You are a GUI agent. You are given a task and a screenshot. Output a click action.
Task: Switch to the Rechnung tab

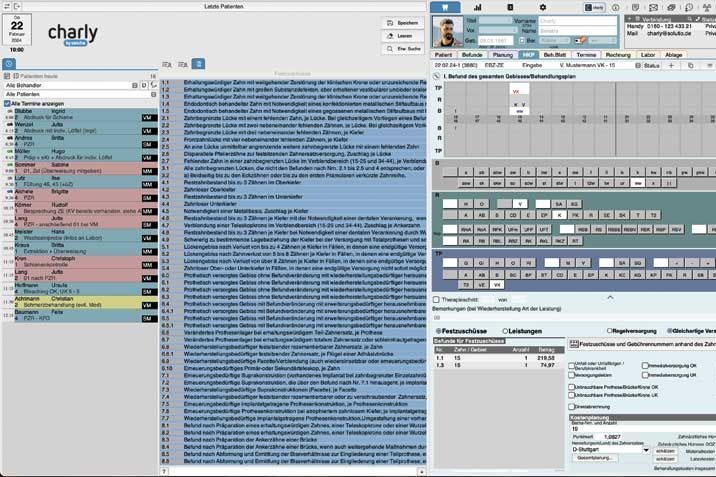pyautogui.click(x=618, y=54)
